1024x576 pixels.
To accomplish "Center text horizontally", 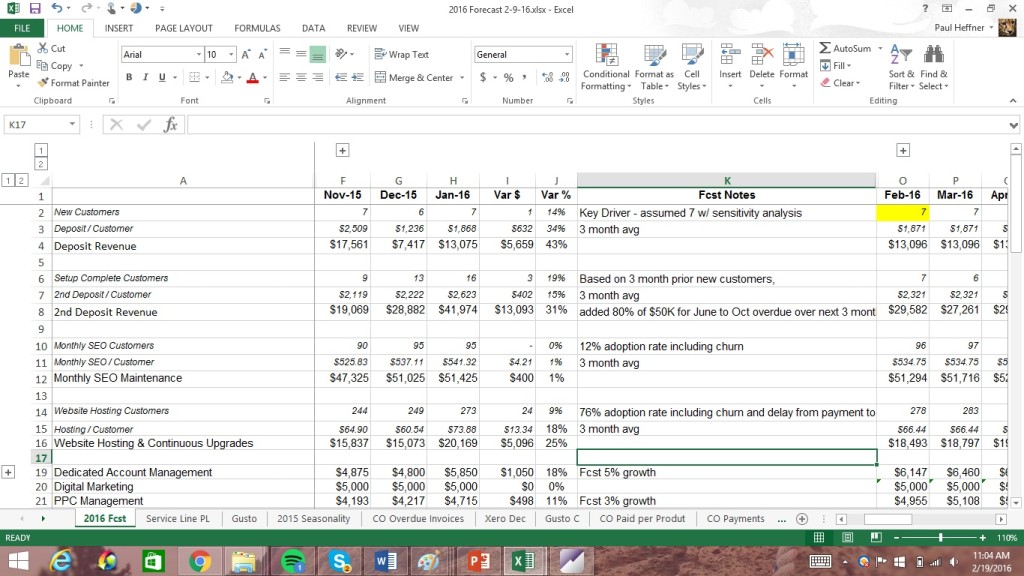I will pyautogui.click(x=301, y=77).
